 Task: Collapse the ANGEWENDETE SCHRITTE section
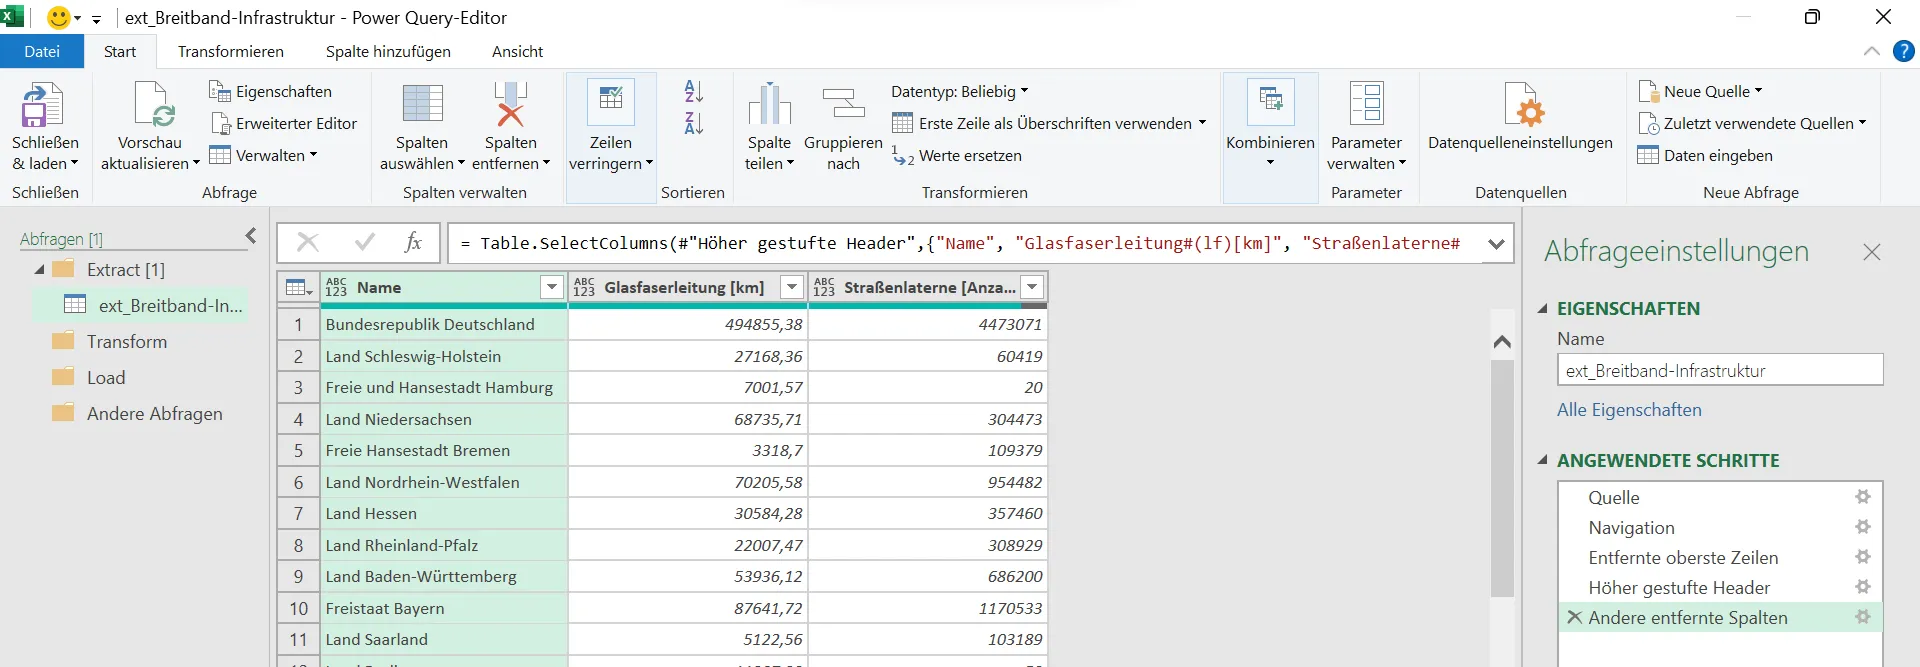click(x=1543, y=460)
